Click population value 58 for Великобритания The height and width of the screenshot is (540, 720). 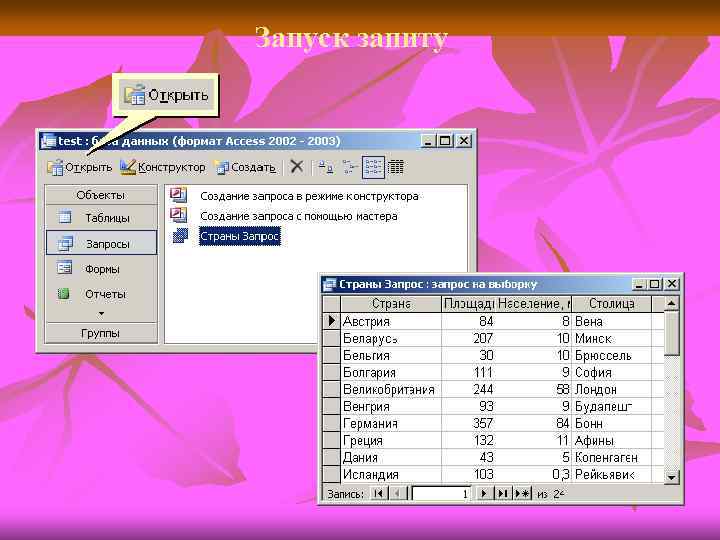534,389
